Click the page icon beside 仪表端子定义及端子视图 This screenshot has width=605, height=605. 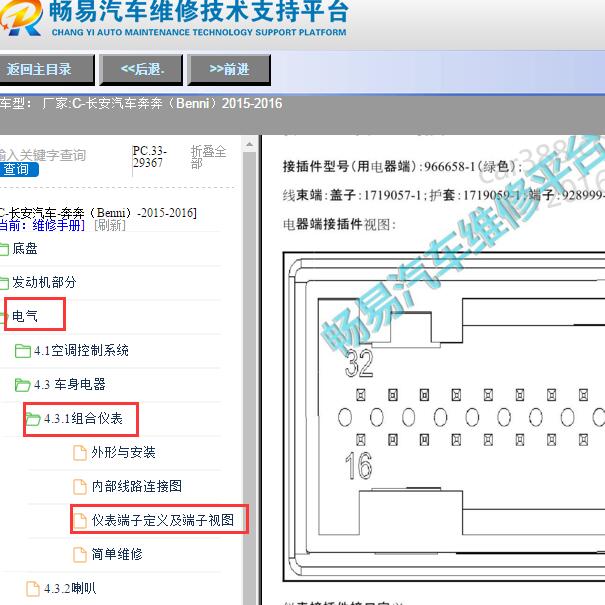80,521
